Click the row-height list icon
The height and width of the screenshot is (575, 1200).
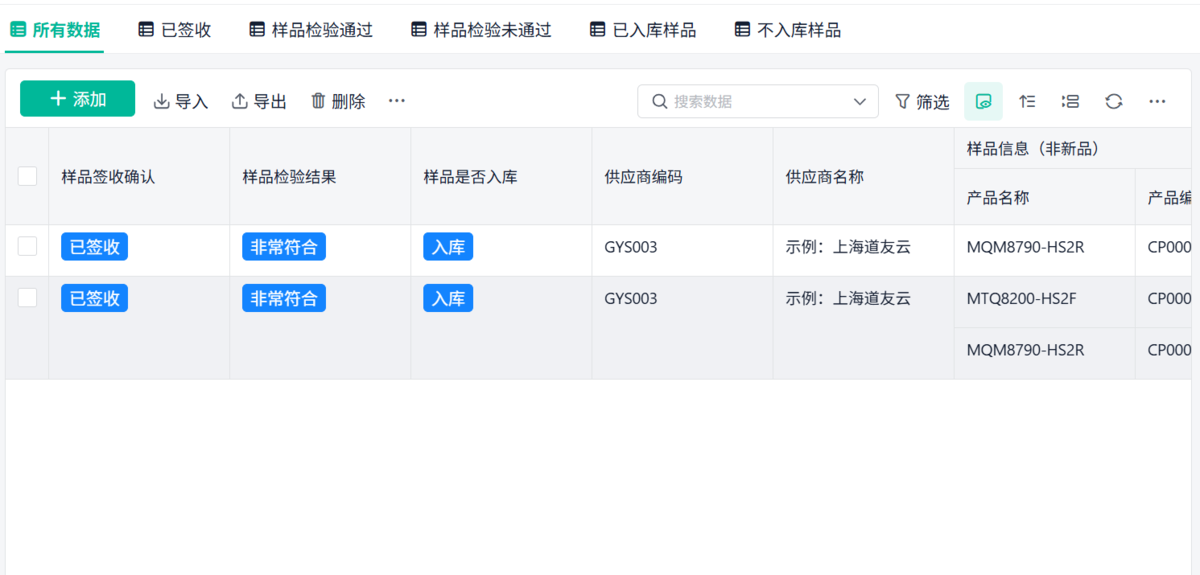pos(1070,101)
